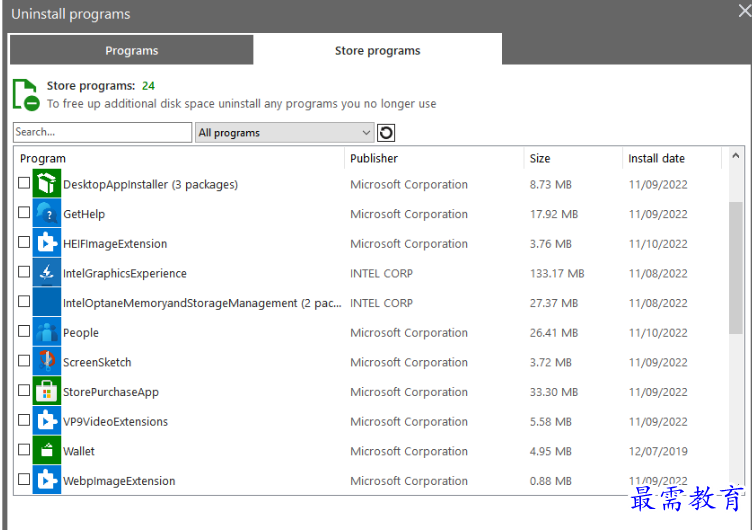Click the refresh list icon button

pos(386,133)
